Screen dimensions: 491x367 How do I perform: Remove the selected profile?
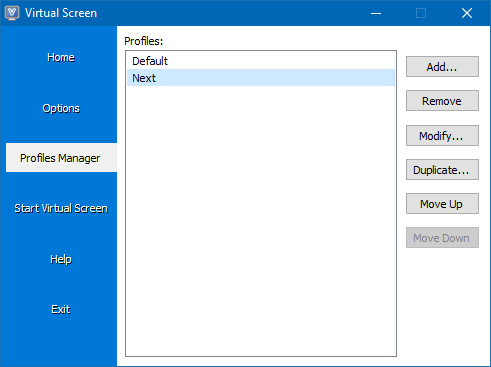442,101
